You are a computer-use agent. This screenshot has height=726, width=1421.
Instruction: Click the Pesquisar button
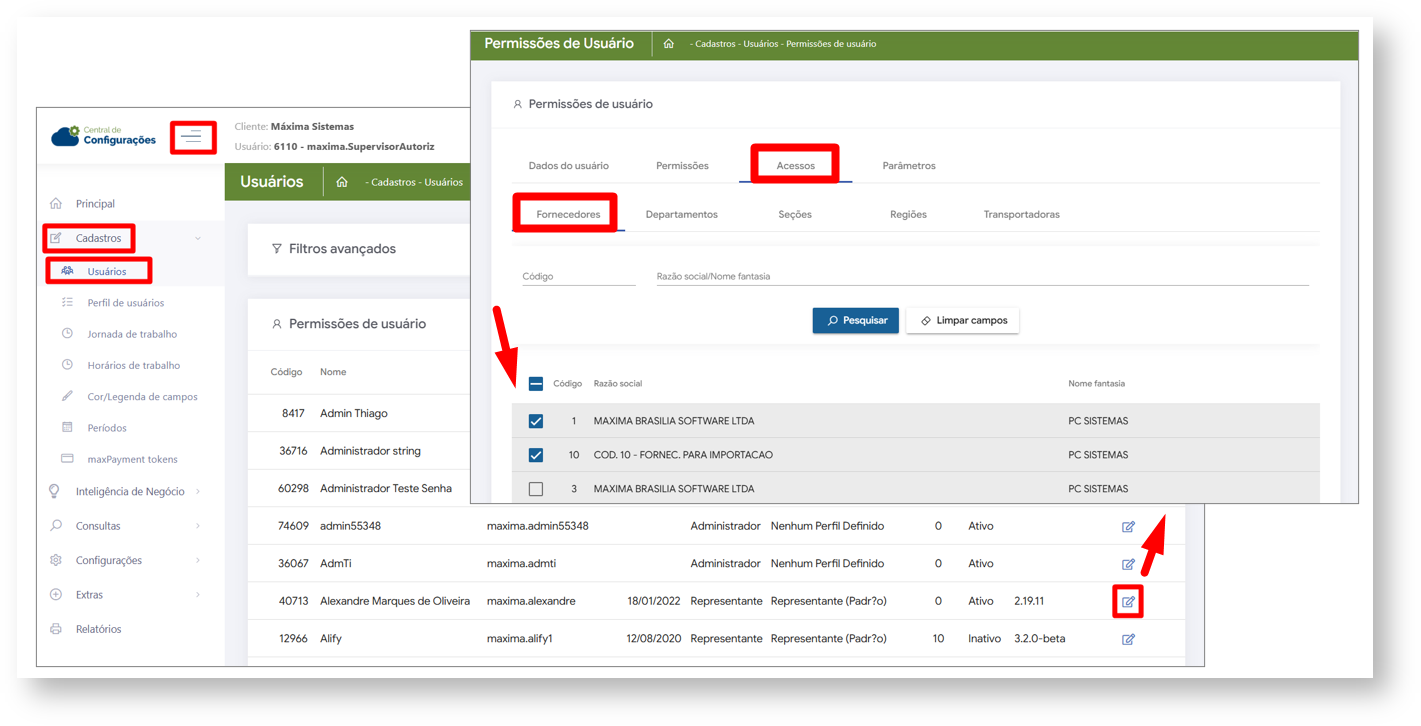pyautogui.click(x=855, y=320)
